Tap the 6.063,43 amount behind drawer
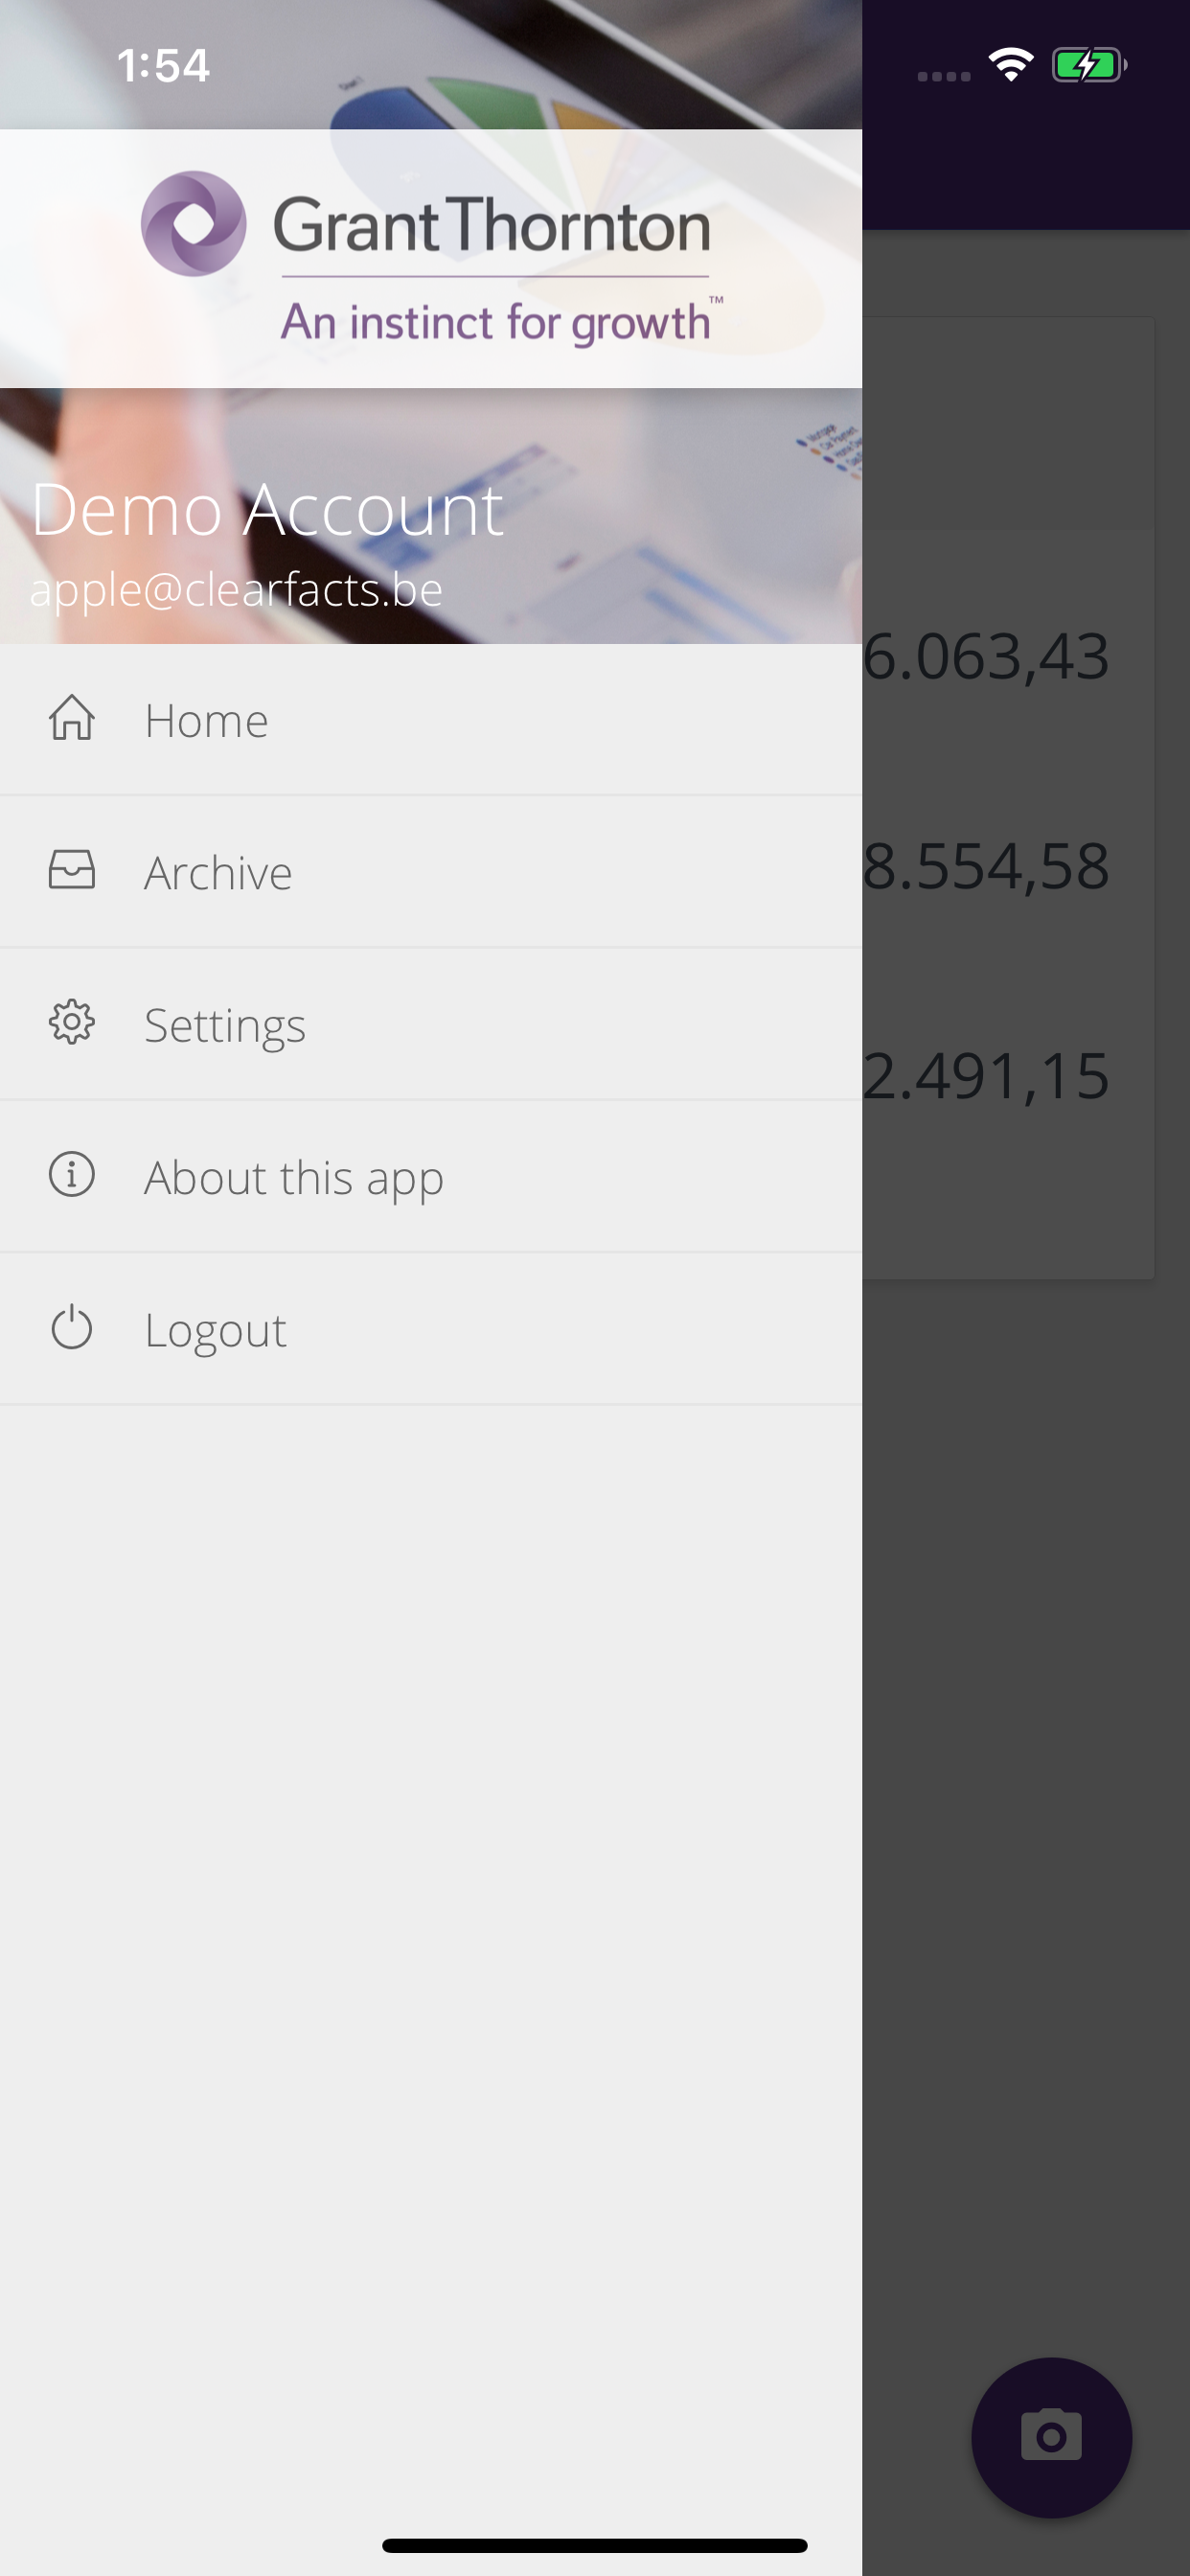1190x2576 pixels. coord(986,657)
